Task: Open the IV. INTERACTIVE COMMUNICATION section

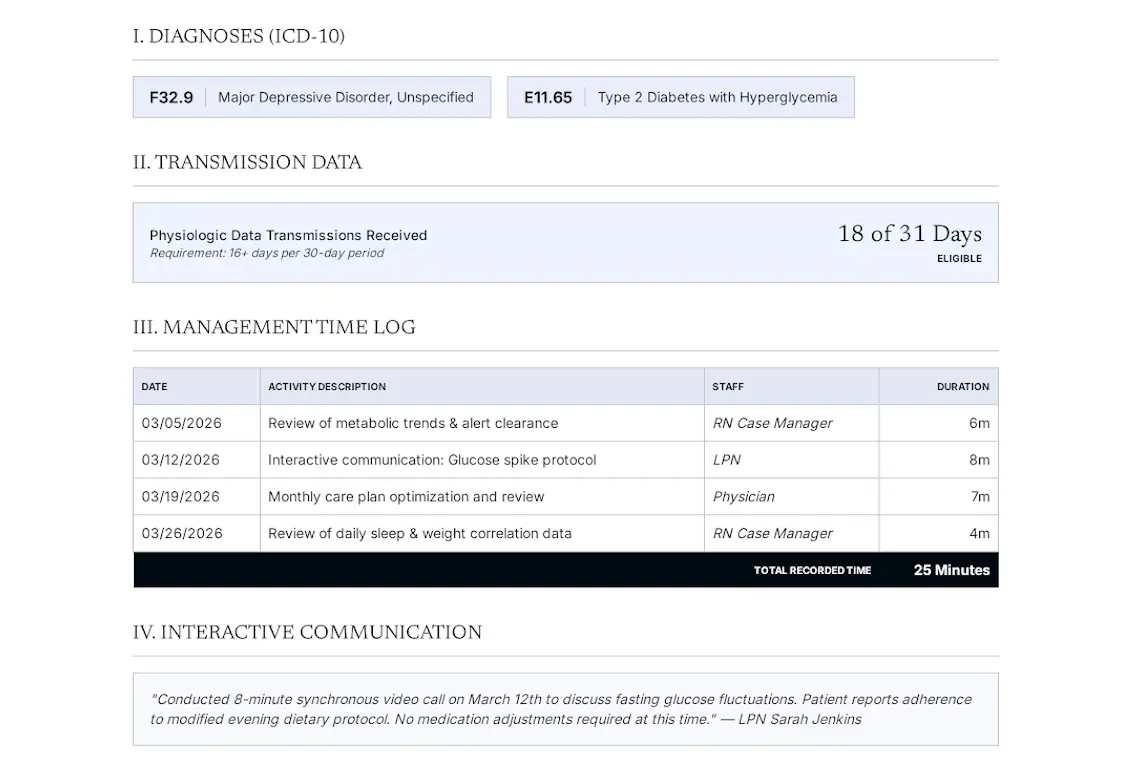Action: 306,632
